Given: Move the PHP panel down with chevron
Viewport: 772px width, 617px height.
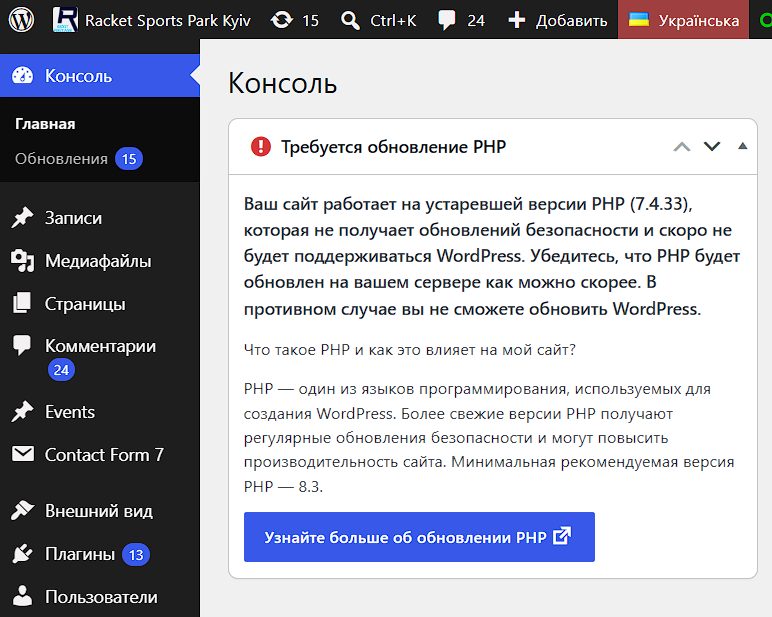Looking at the screenshot, I should tap(712, 146).
